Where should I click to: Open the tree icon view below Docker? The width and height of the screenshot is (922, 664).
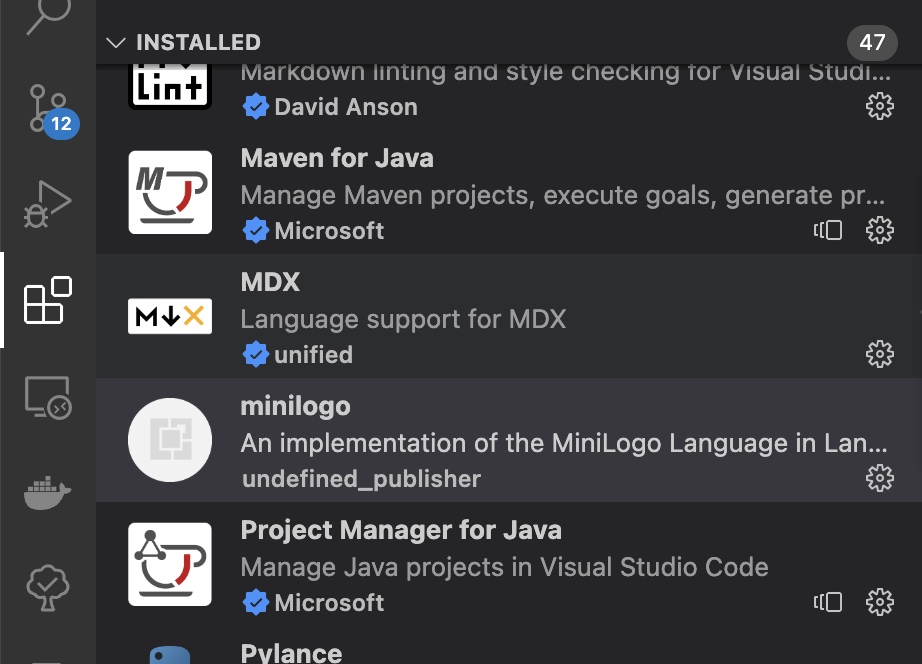tap(48, 589)
